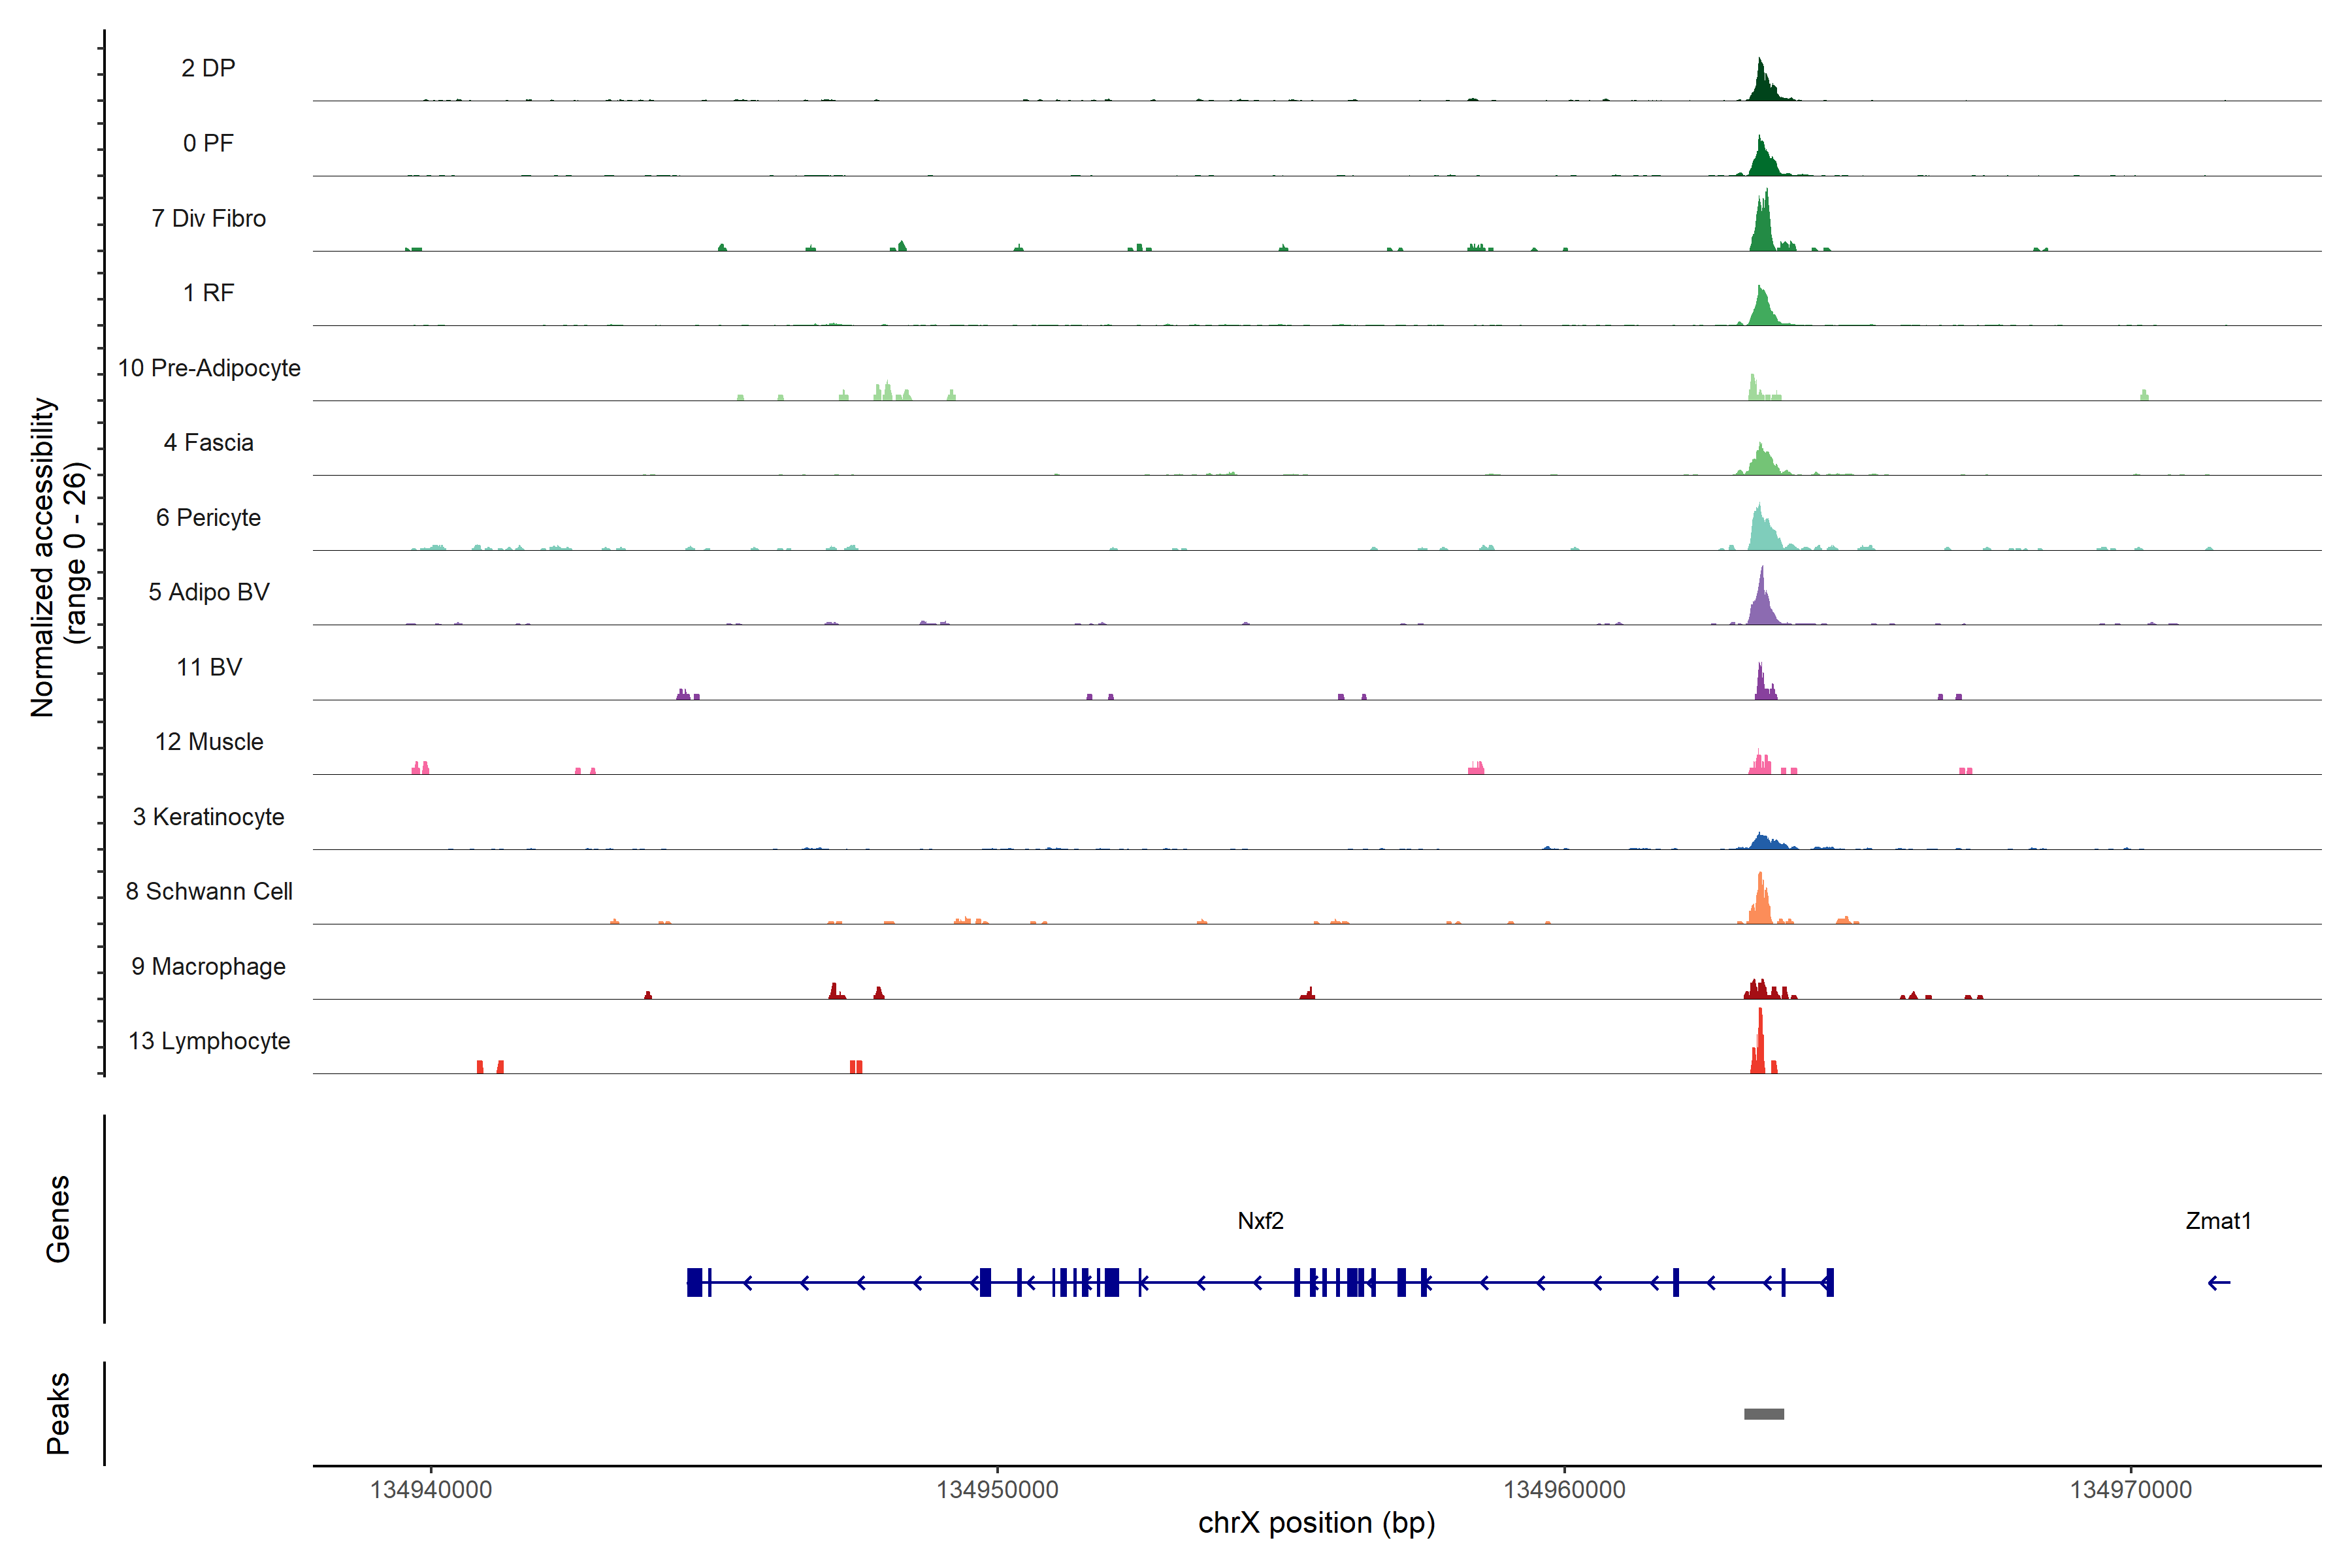This screenshot has height=1568, width=2352.
Task: Click the Zmat1 gene label
Action: (2218, 1221)
